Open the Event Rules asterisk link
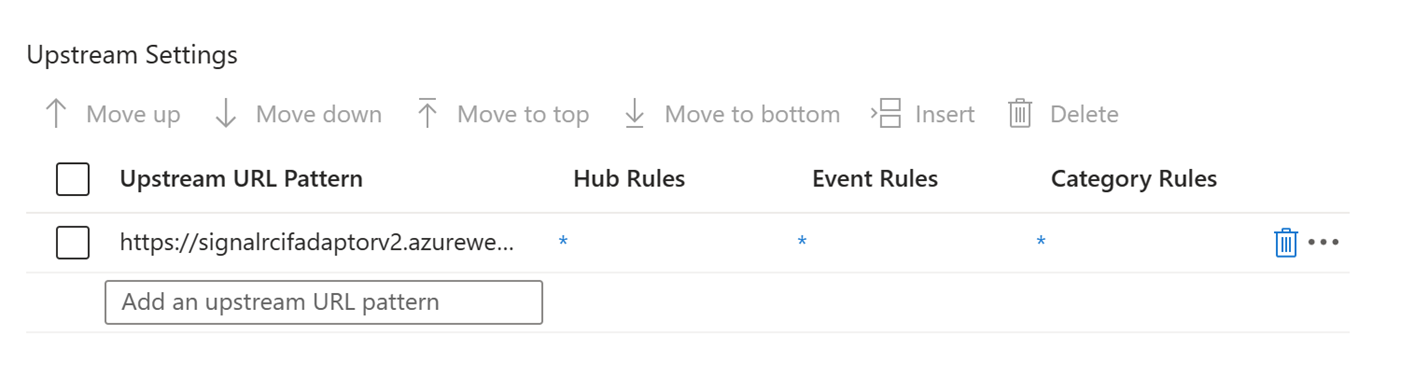1401x392 pixels. (x=802, y=242)
